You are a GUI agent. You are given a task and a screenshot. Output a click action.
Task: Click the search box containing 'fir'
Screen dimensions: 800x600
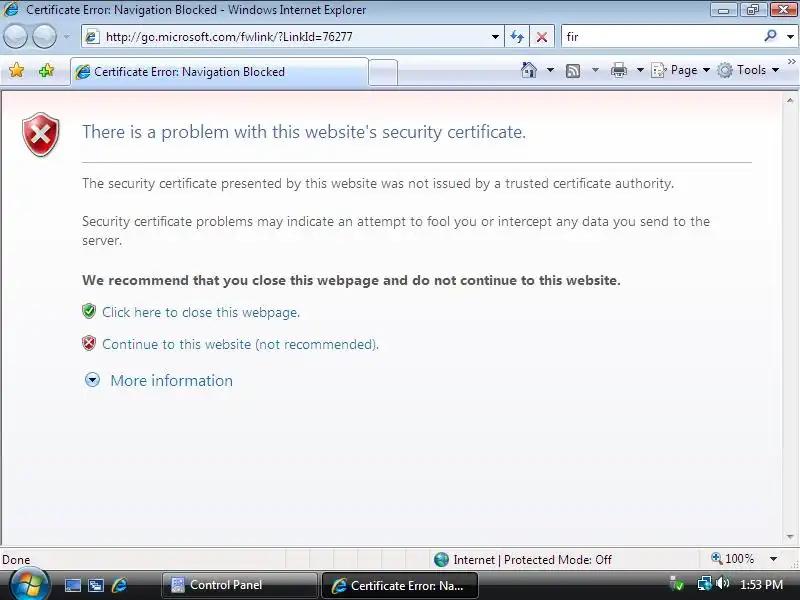tap(661, 37)
